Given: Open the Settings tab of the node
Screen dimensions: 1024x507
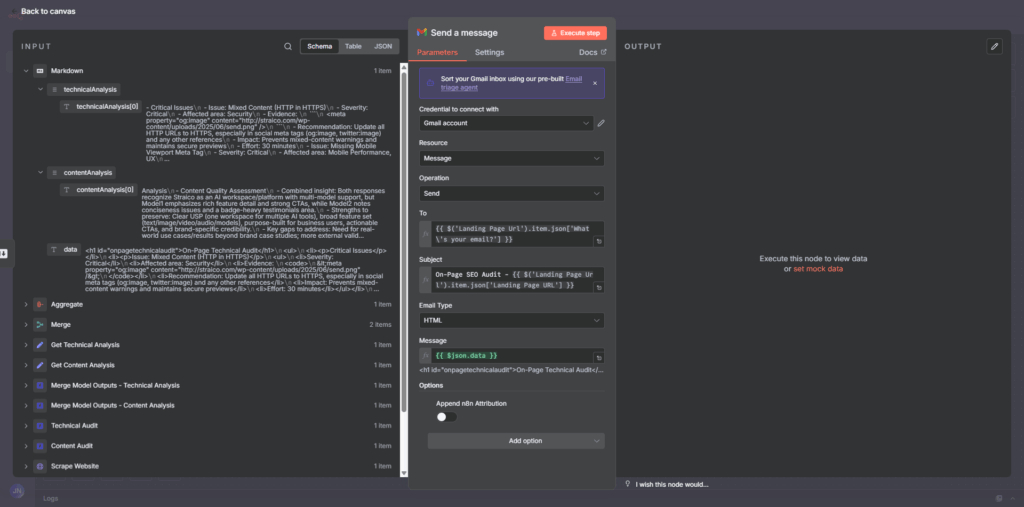Looking at the screenshot, I should (x=489, y=52).
